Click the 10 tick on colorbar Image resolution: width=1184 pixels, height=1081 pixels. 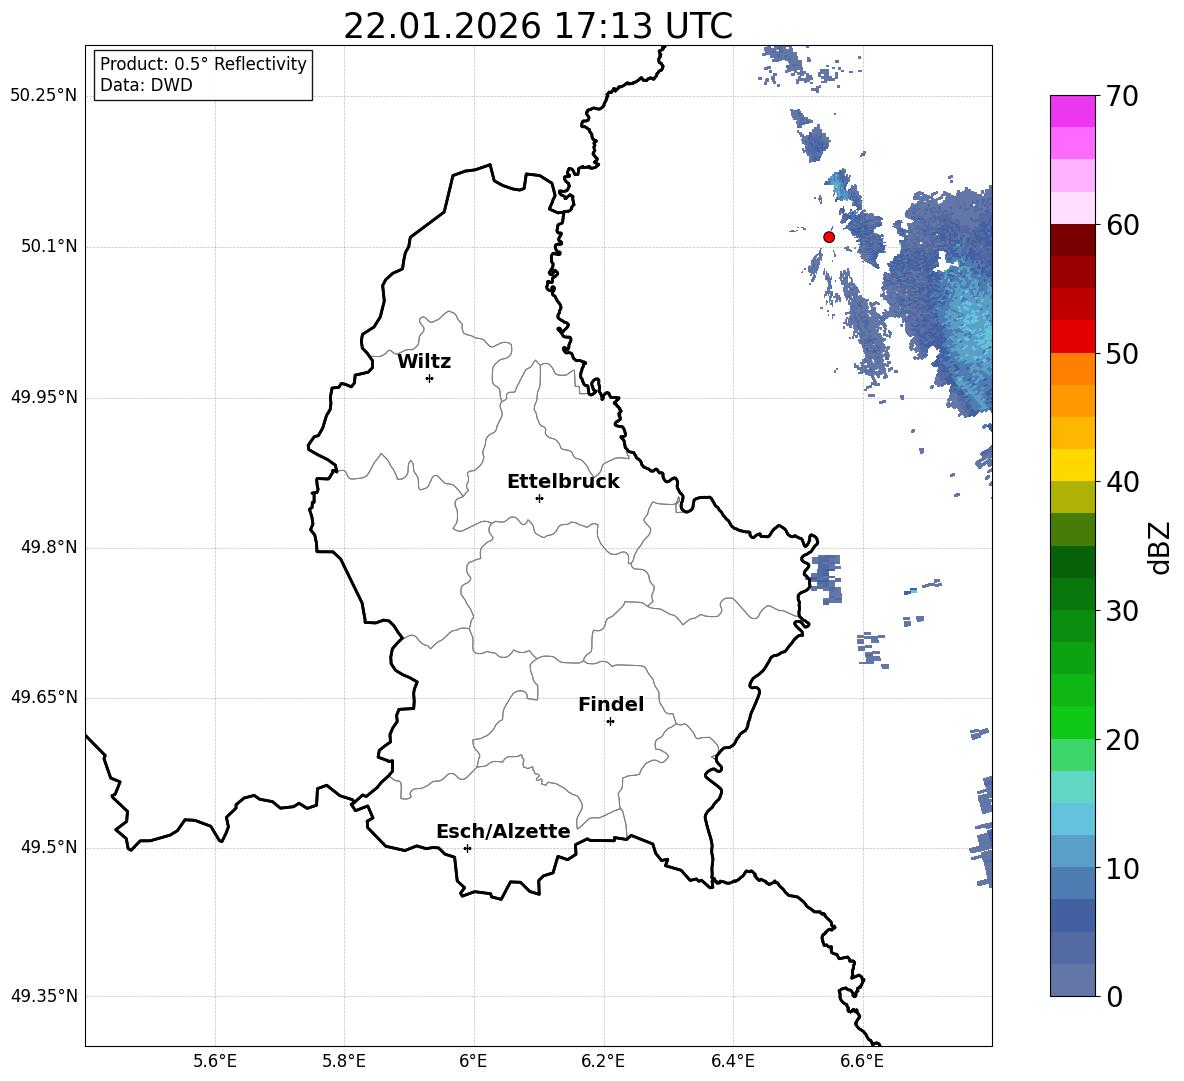tap(1122, 868)
